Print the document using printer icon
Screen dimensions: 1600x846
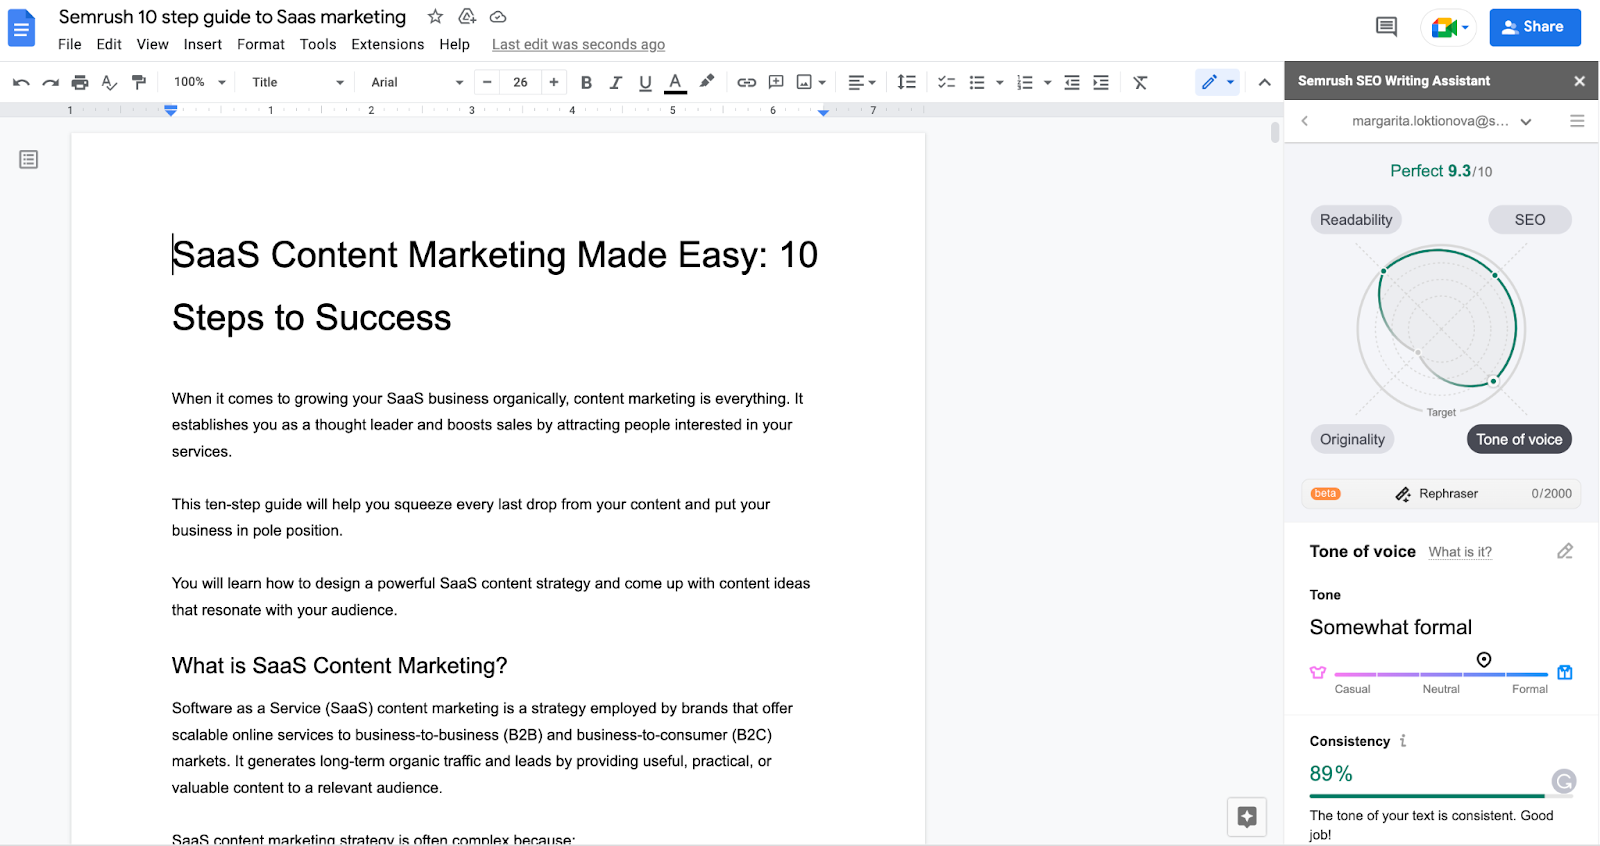coord(80,82)
